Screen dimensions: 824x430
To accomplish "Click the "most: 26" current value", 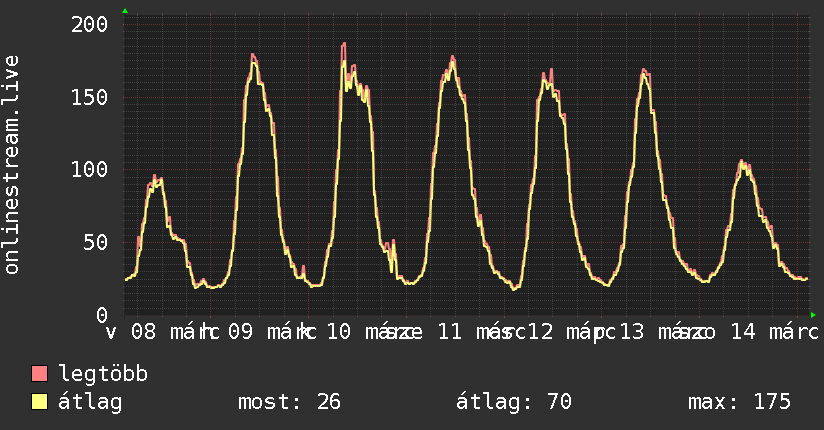I will [x=289, y=402].
